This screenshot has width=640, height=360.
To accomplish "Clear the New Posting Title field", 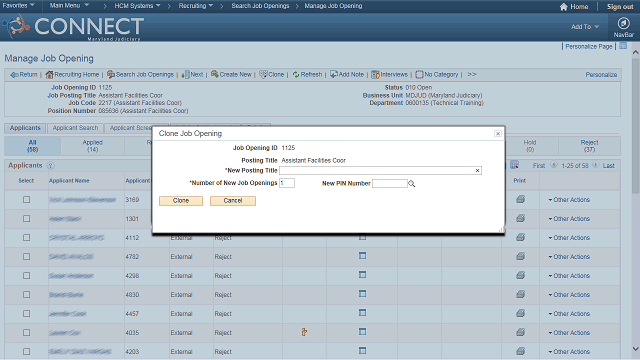I will tap(477, 171).
